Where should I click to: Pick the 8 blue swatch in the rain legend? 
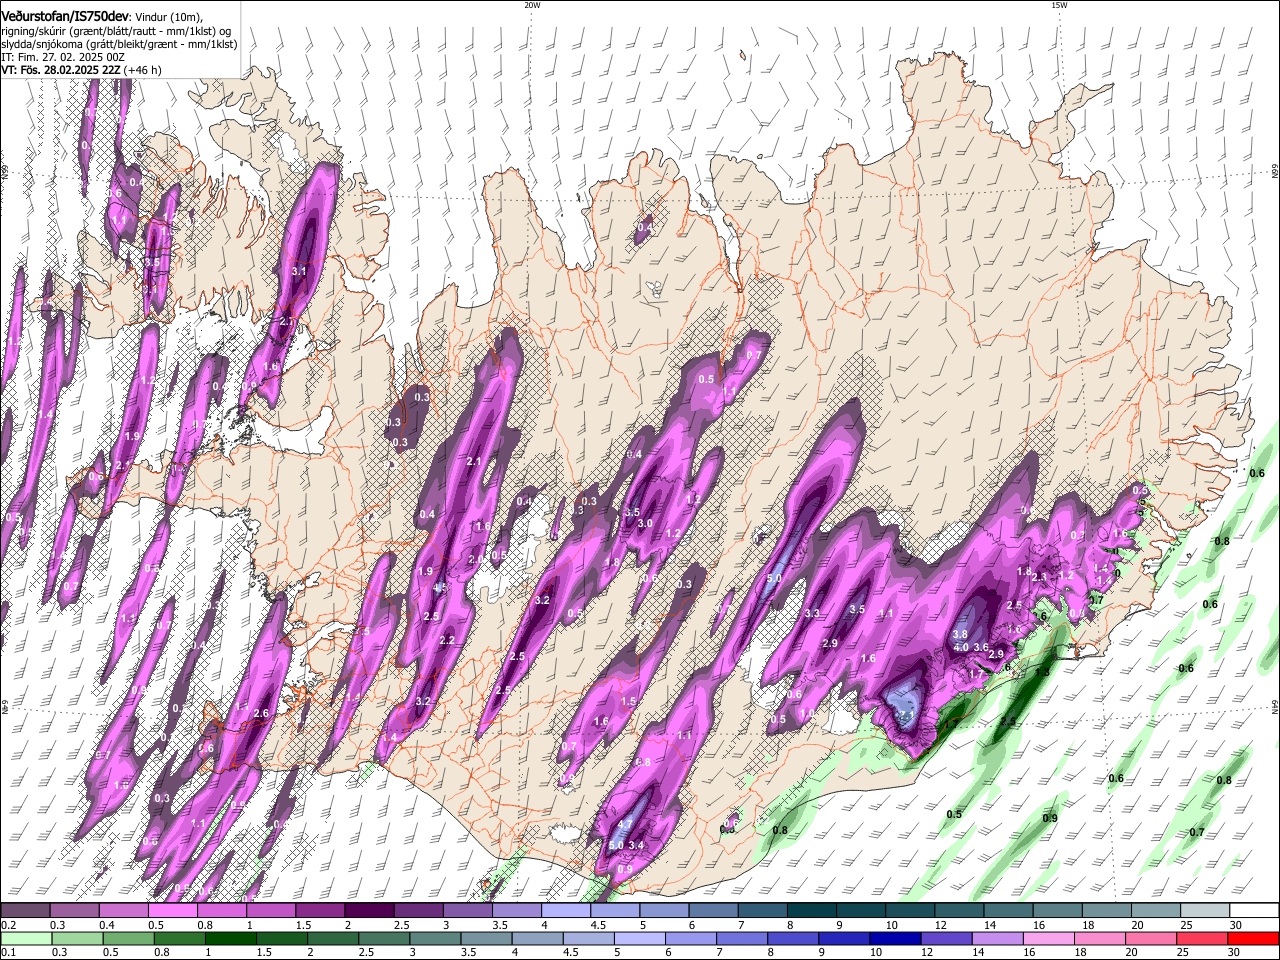pyautogui.click(x=792, y=938)
